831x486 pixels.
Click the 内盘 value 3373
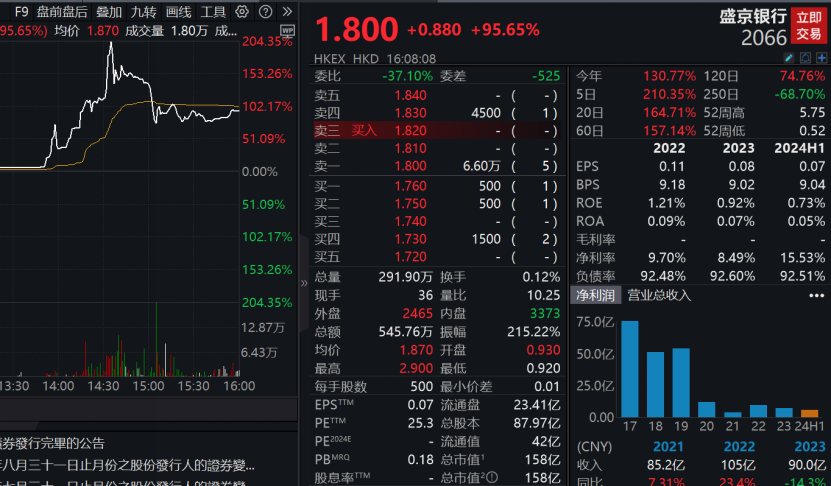point(545,313)
